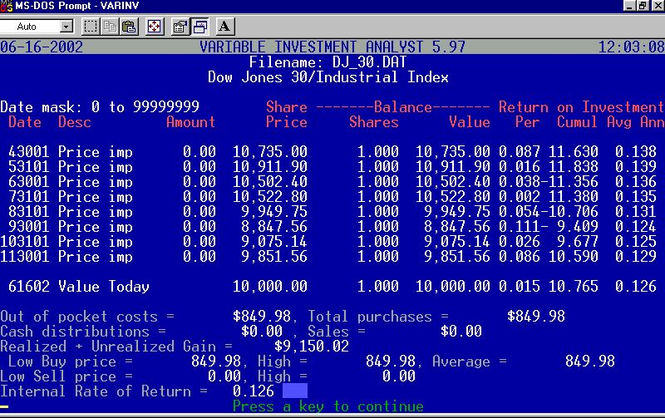Click the 'Amount' column header
Screen dimensions: 665x418
(191, 122)
